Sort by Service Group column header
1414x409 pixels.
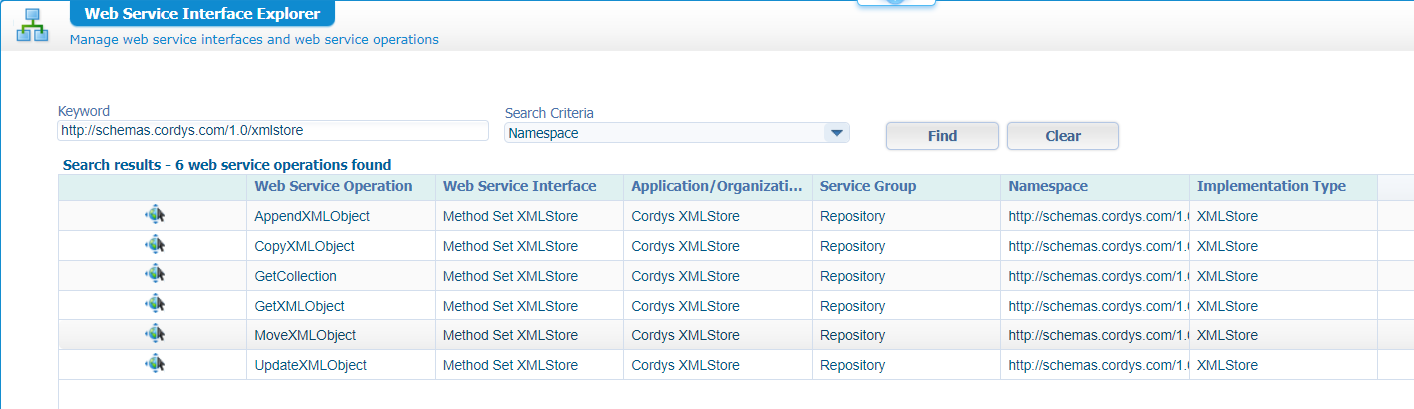pos(867,186)
